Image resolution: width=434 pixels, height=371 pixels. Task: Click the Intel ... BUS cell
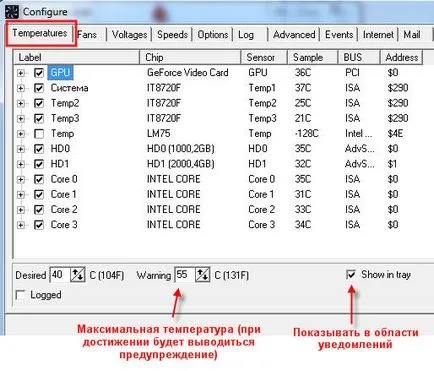[x=359, y=134]
